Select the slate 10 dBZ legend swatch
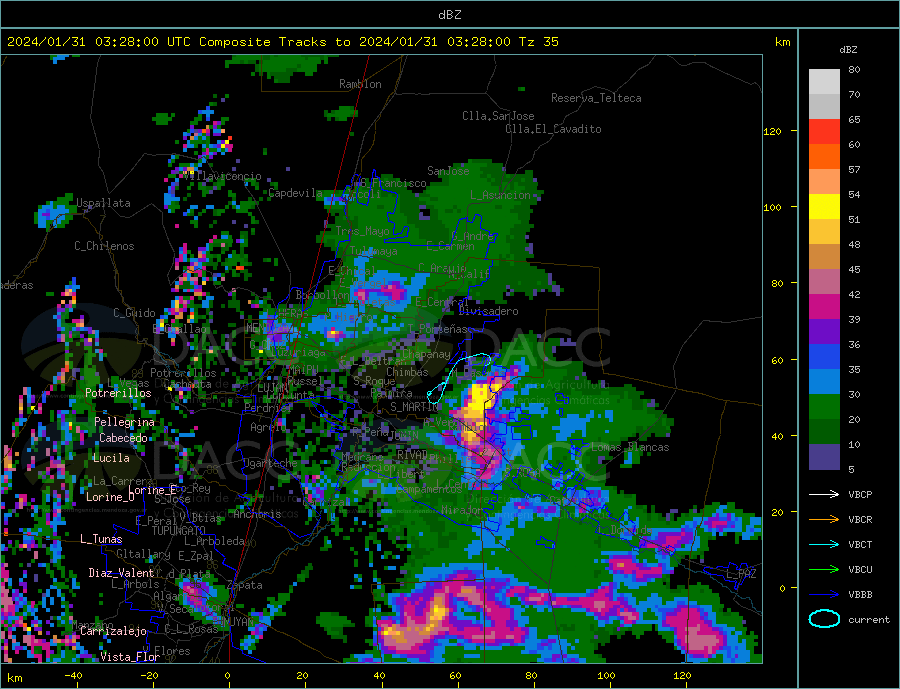 [824, 457]
